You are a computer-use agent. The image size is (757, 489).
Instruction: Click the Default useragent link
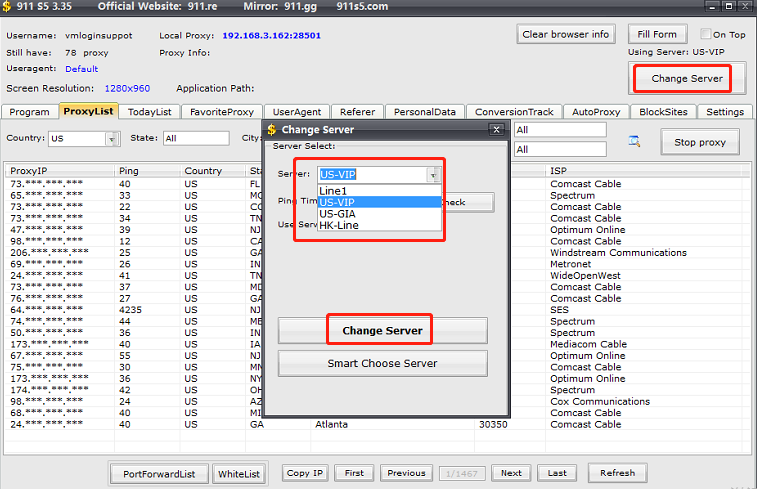click(82, 69)
